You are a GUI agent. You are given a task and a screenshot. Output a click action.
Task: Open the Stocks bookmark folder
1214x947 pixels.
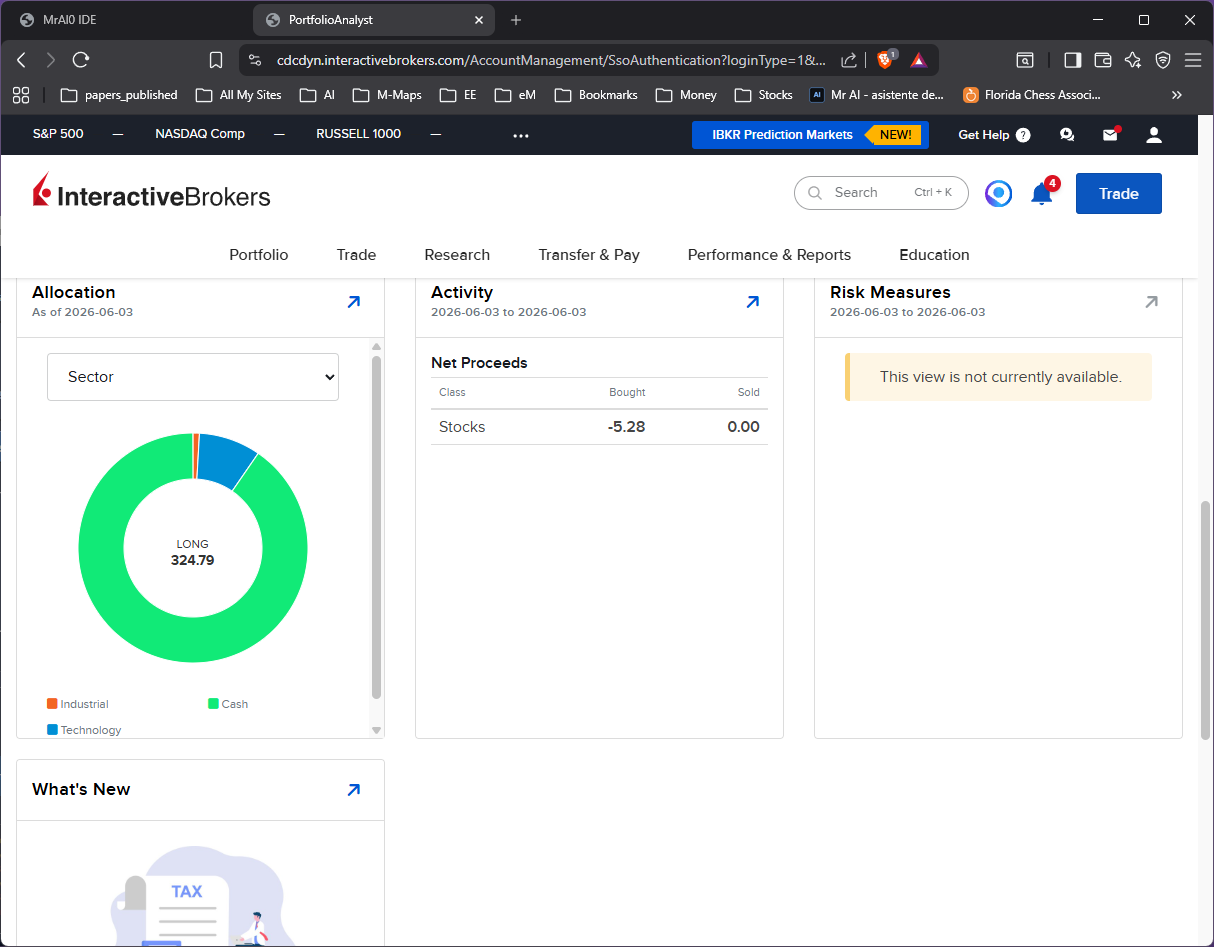(763, 95)
